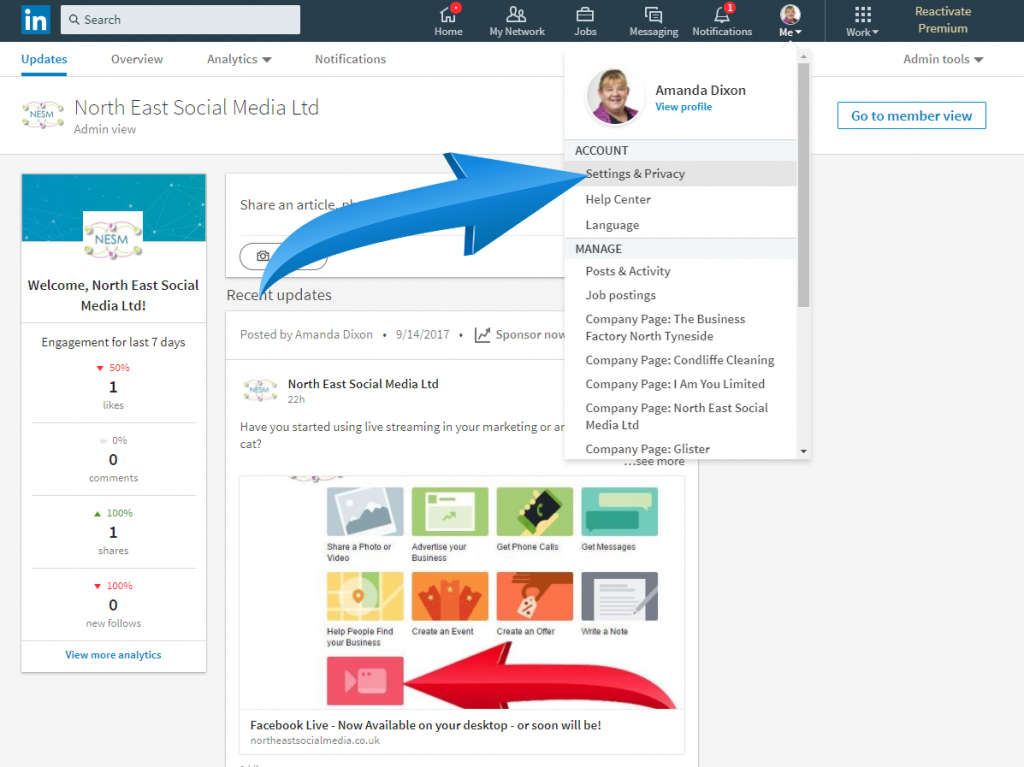1024x767 pixels.
Task: Open the Messaging icon
Action: click(x=653, y=14)
